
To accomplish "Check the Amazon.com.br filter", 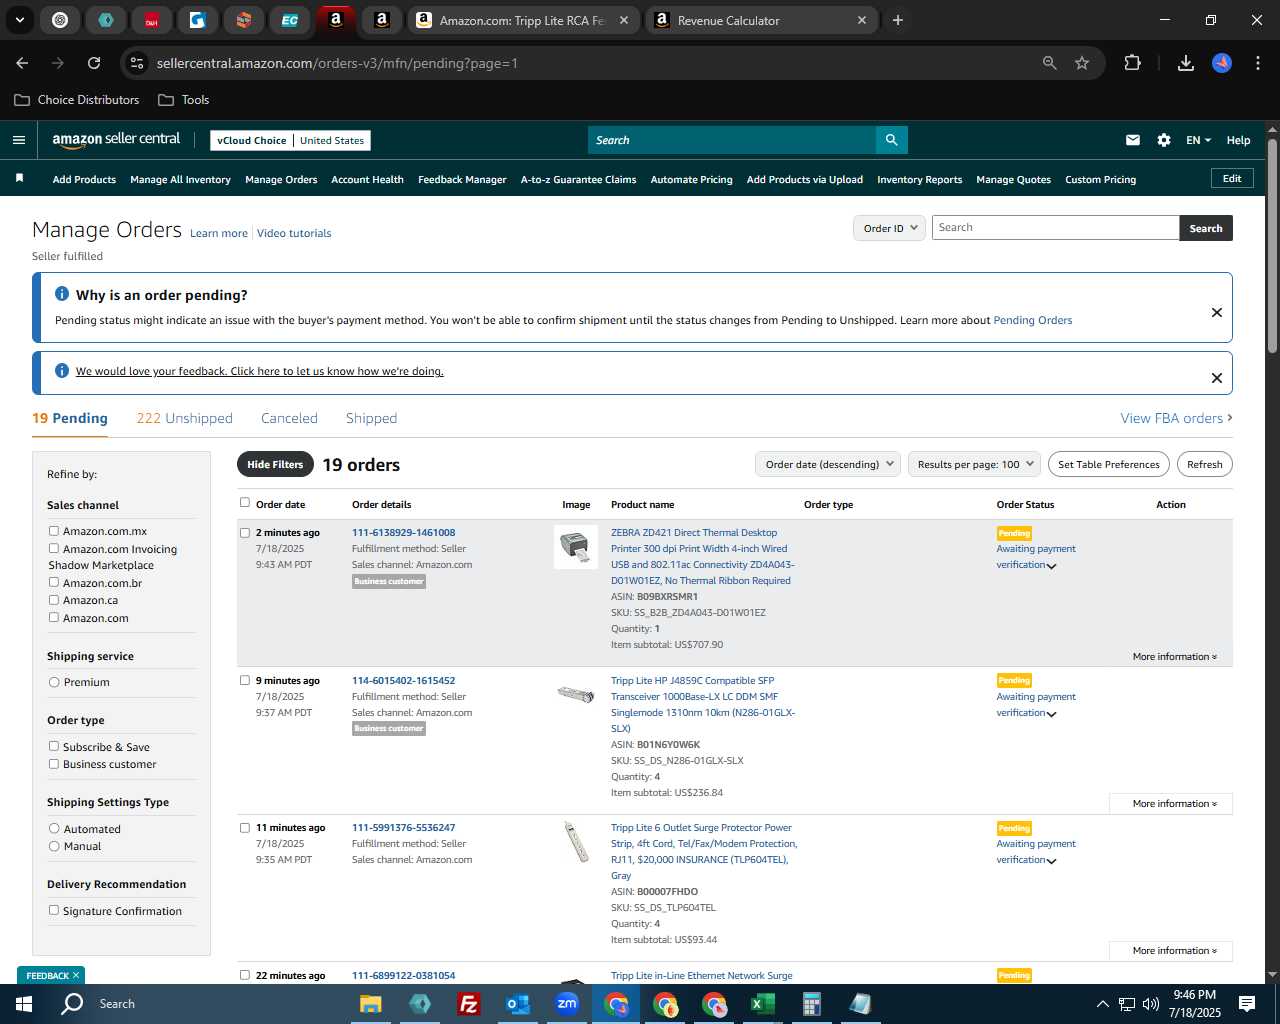I will (x=54, y=582).
